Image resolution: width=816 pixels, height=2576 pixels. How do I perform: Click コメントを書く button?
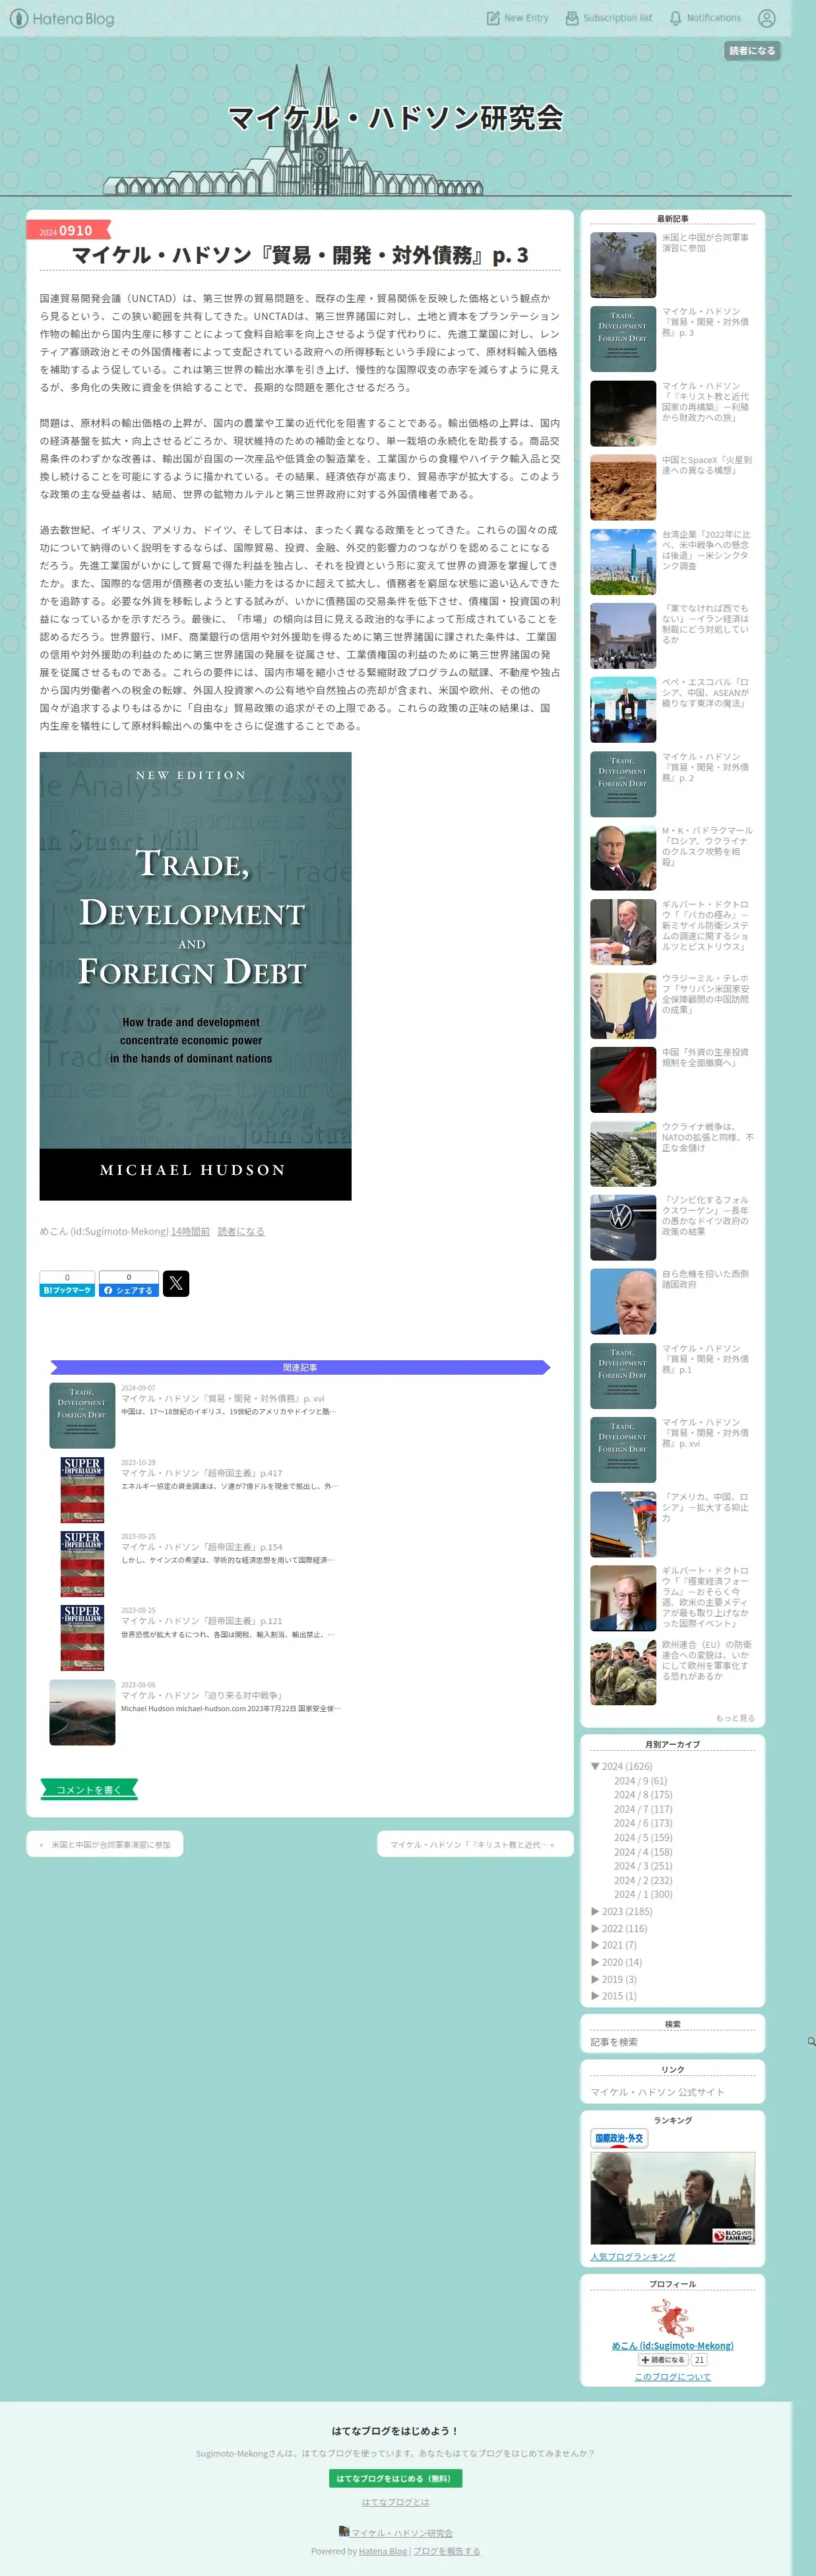[89, 1790]
